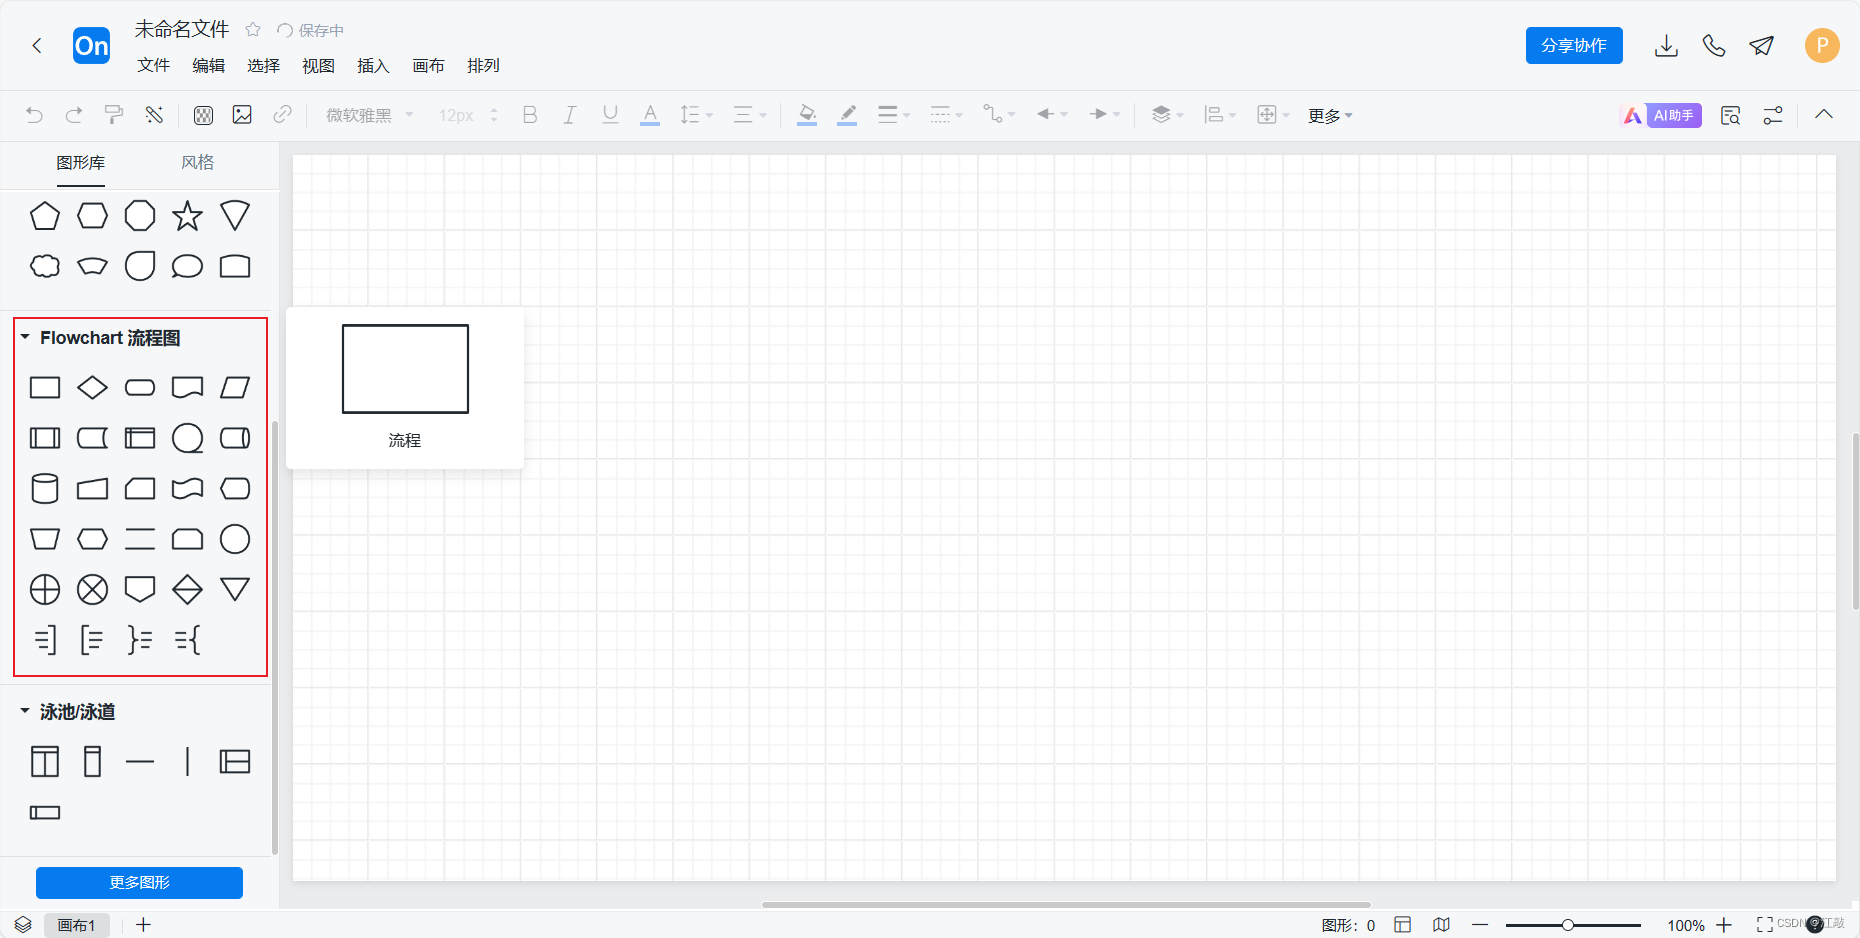
Task: Click the 分享协作 button
Action: point(1574,45)
